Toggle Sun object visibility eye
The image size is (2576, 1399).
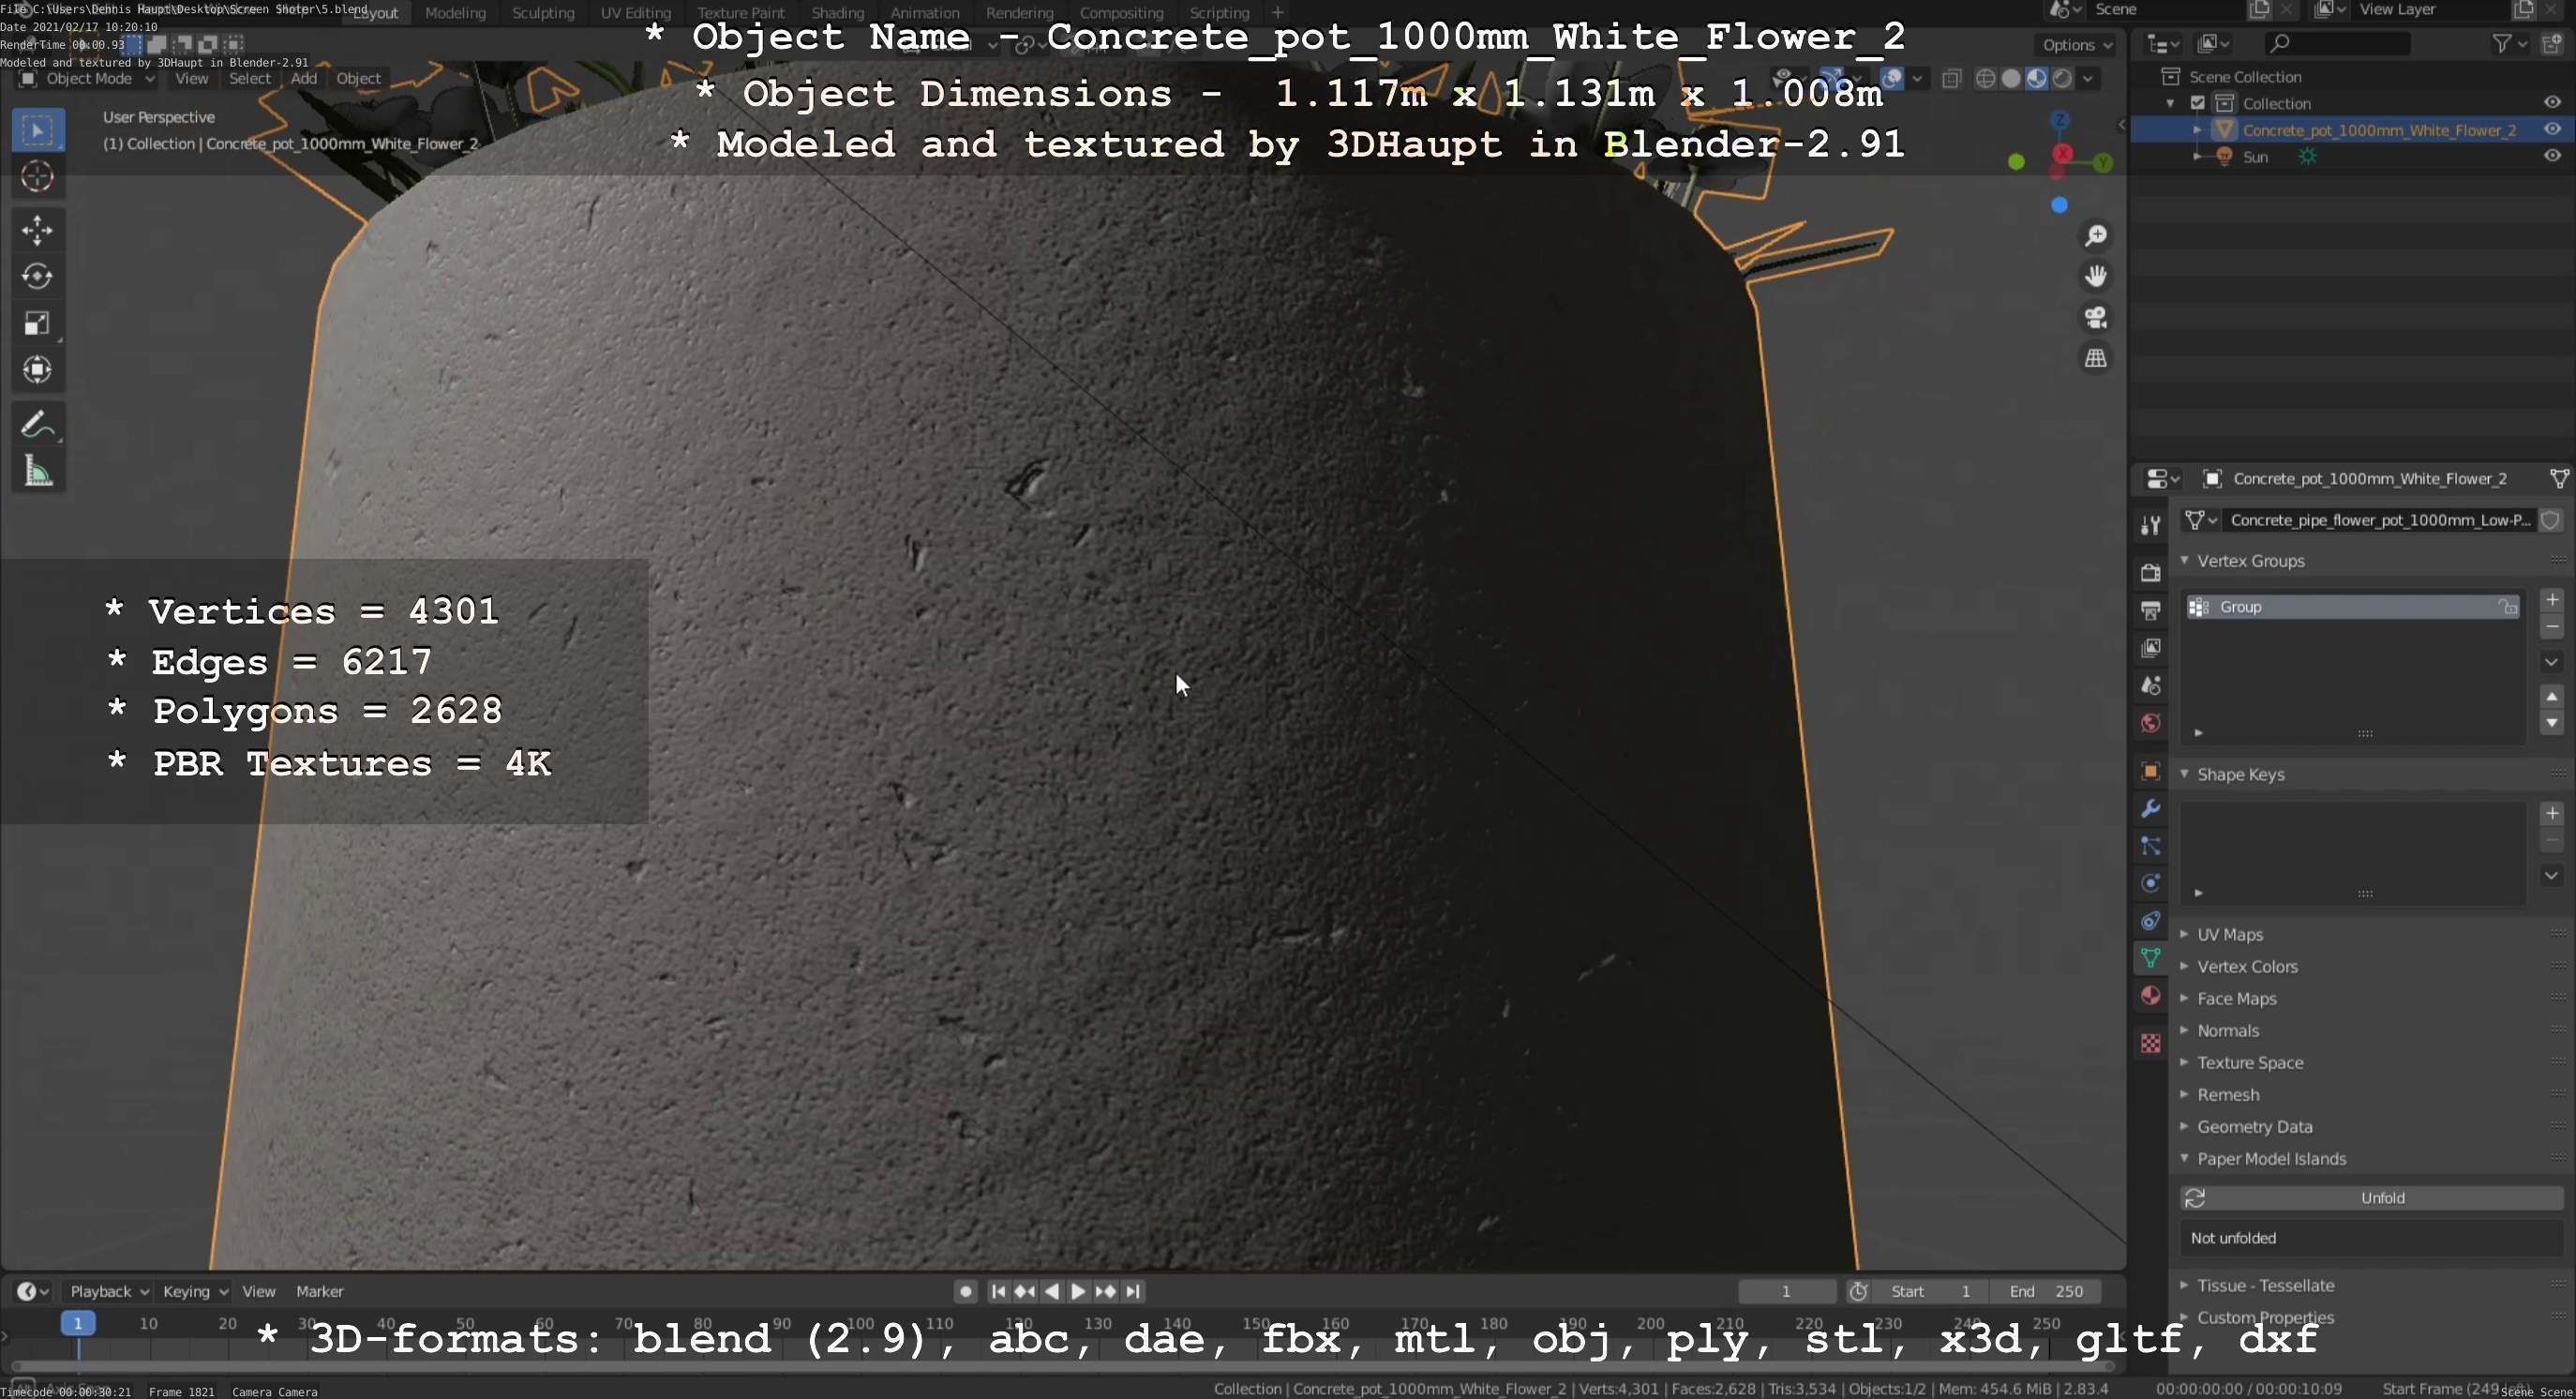click(x=2551, y=156)
